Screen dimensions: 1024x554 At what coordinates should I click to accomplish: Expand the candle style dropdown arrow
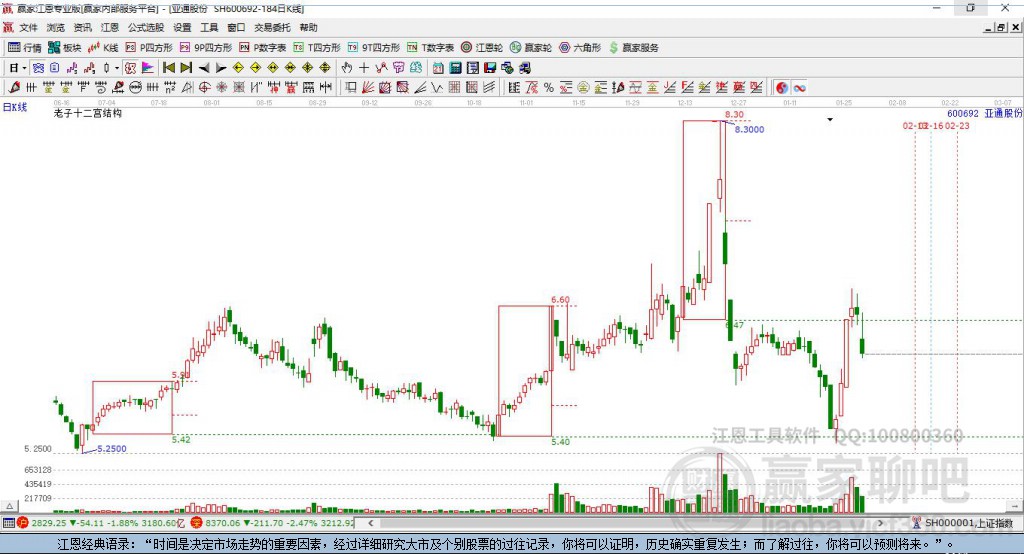[117, 68]
